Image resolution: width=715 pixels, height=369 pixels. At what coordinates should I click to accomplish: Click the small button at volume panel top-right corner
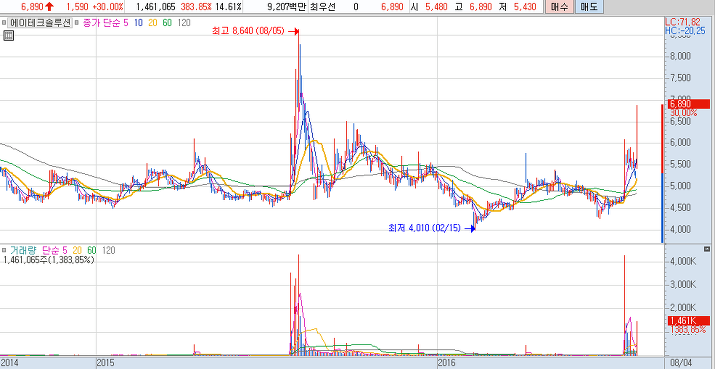(x=707, y=249)
